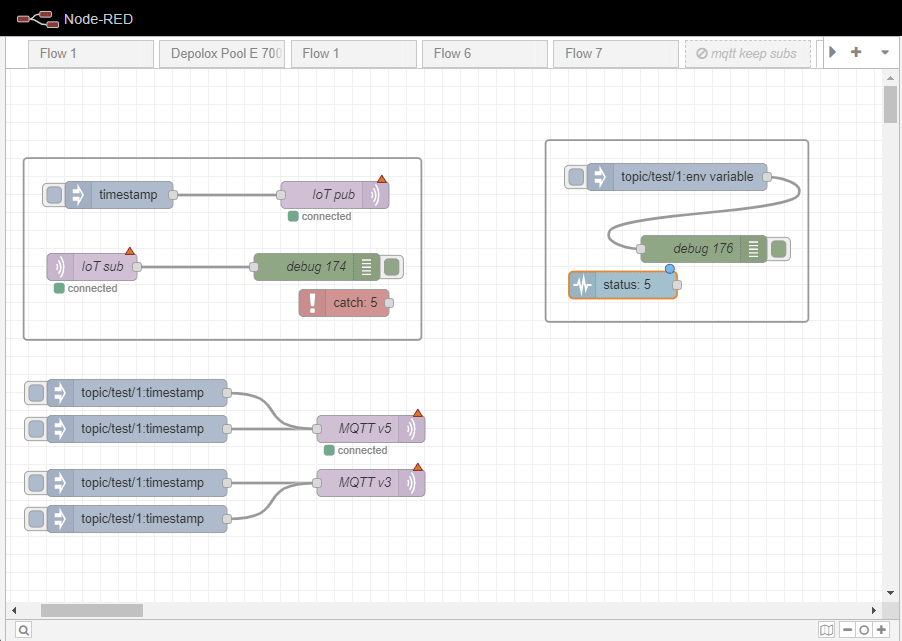Viewport: 902px width, 641px height.
Task: Zoom out using the minus icon
Action: 845,629
